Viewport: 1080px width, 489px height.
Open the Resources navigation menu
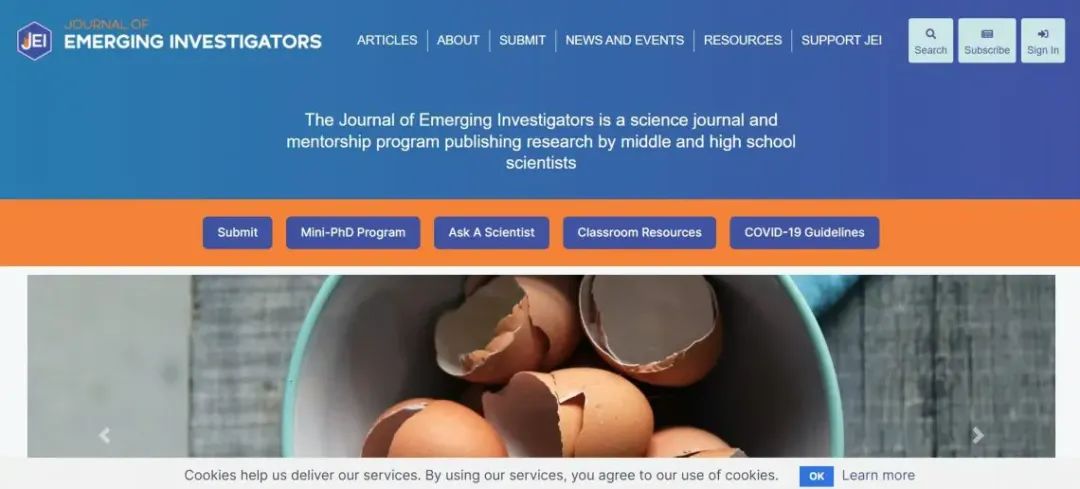[x=742, y=40]
